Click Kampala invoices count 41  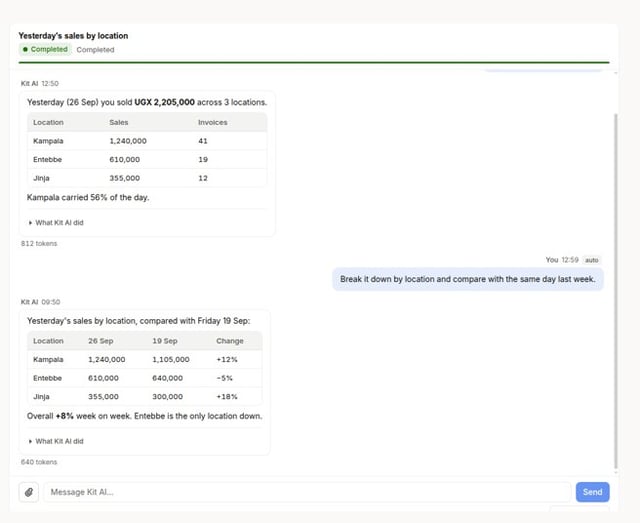coord(203,141)
